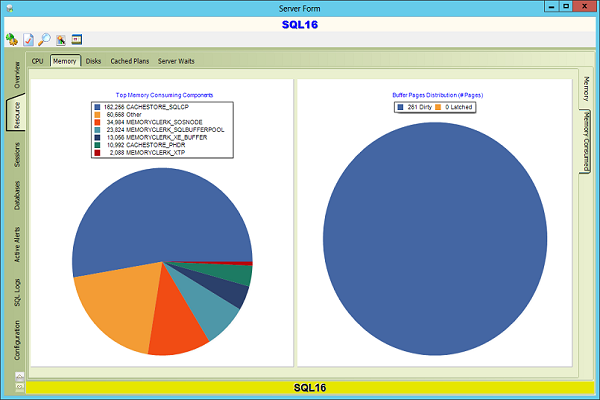600x400 pixels.
Task: Open the Disks tab
Action: point(93,61)
